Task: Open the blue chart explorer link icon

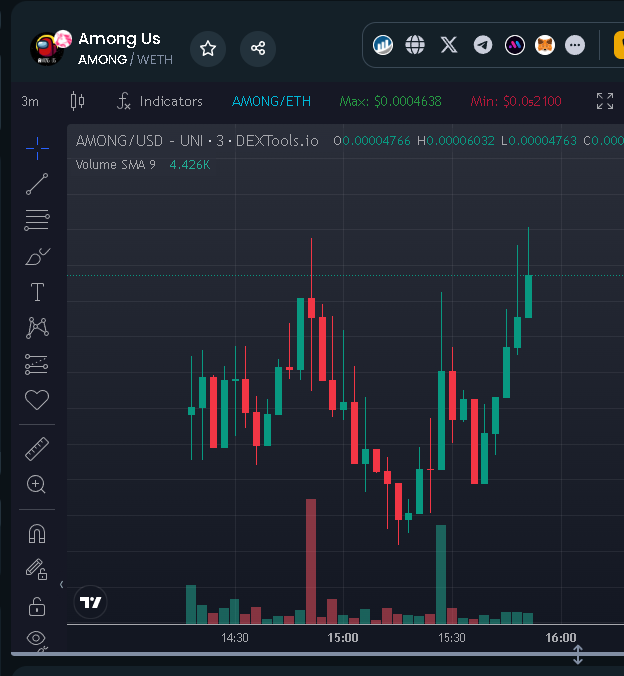Action: coord(383,45)
